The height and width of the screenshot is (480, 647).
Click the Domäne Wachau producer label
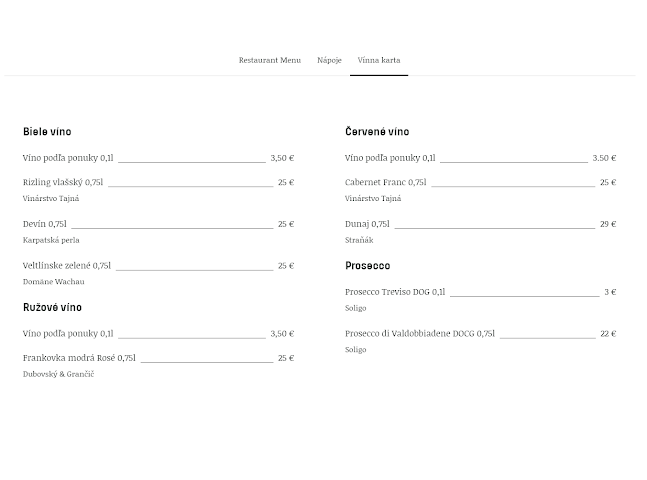pyautogui.click(x=53, y=282)
